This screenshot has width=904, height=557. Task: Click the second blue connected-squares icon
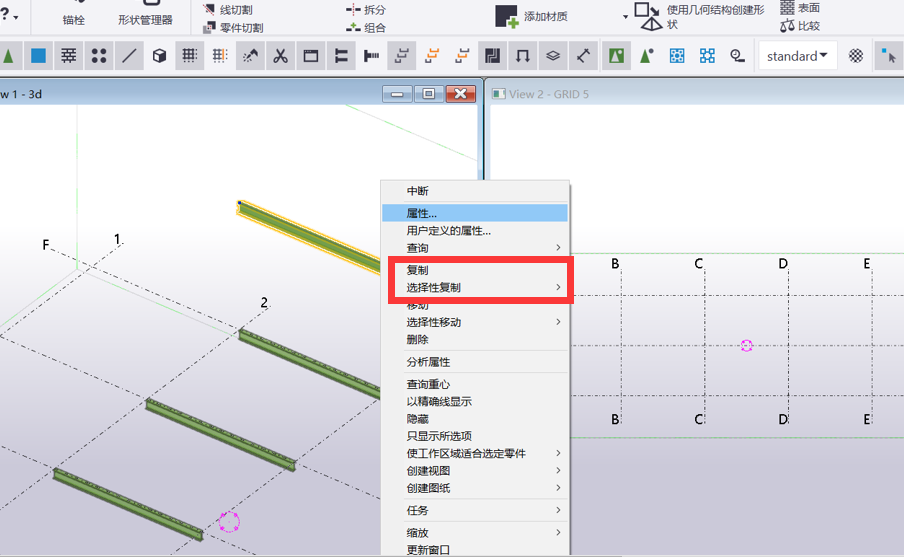click(707, 56)
